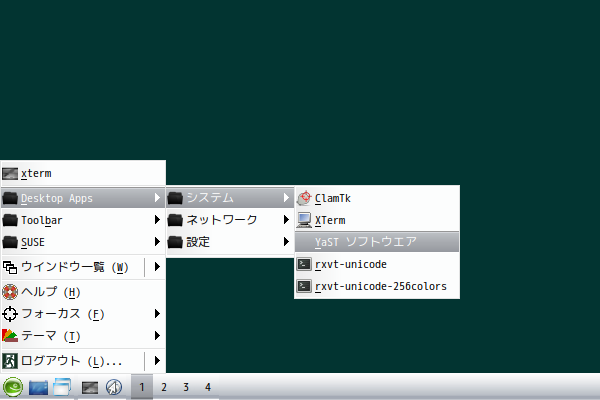
Task: Launch the terminal icon in taskbar
Action: coord(90,387)
